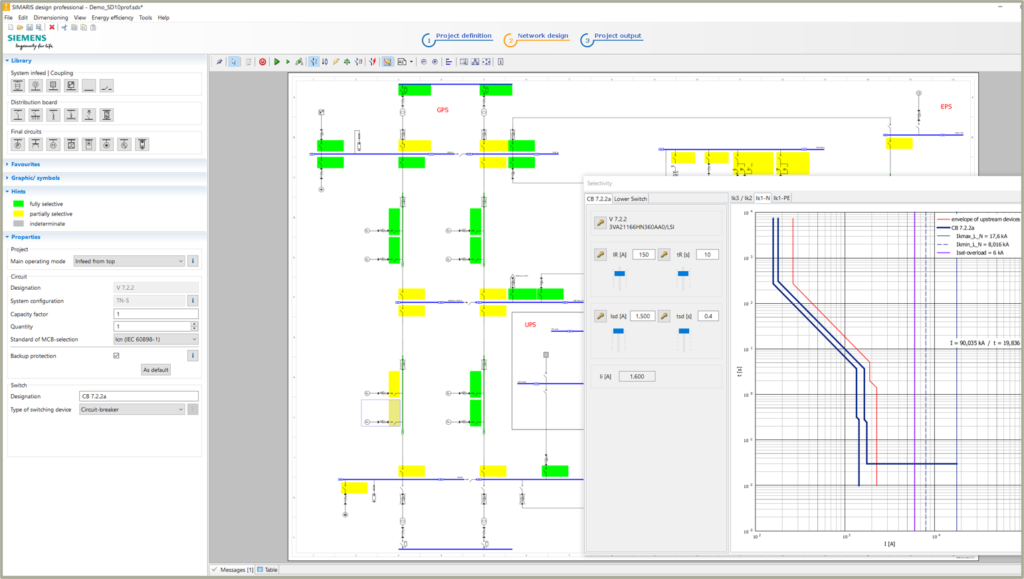Click the Capacity factor input field
This screenshot has height=579, width=1024.
(x=157, y=313)
